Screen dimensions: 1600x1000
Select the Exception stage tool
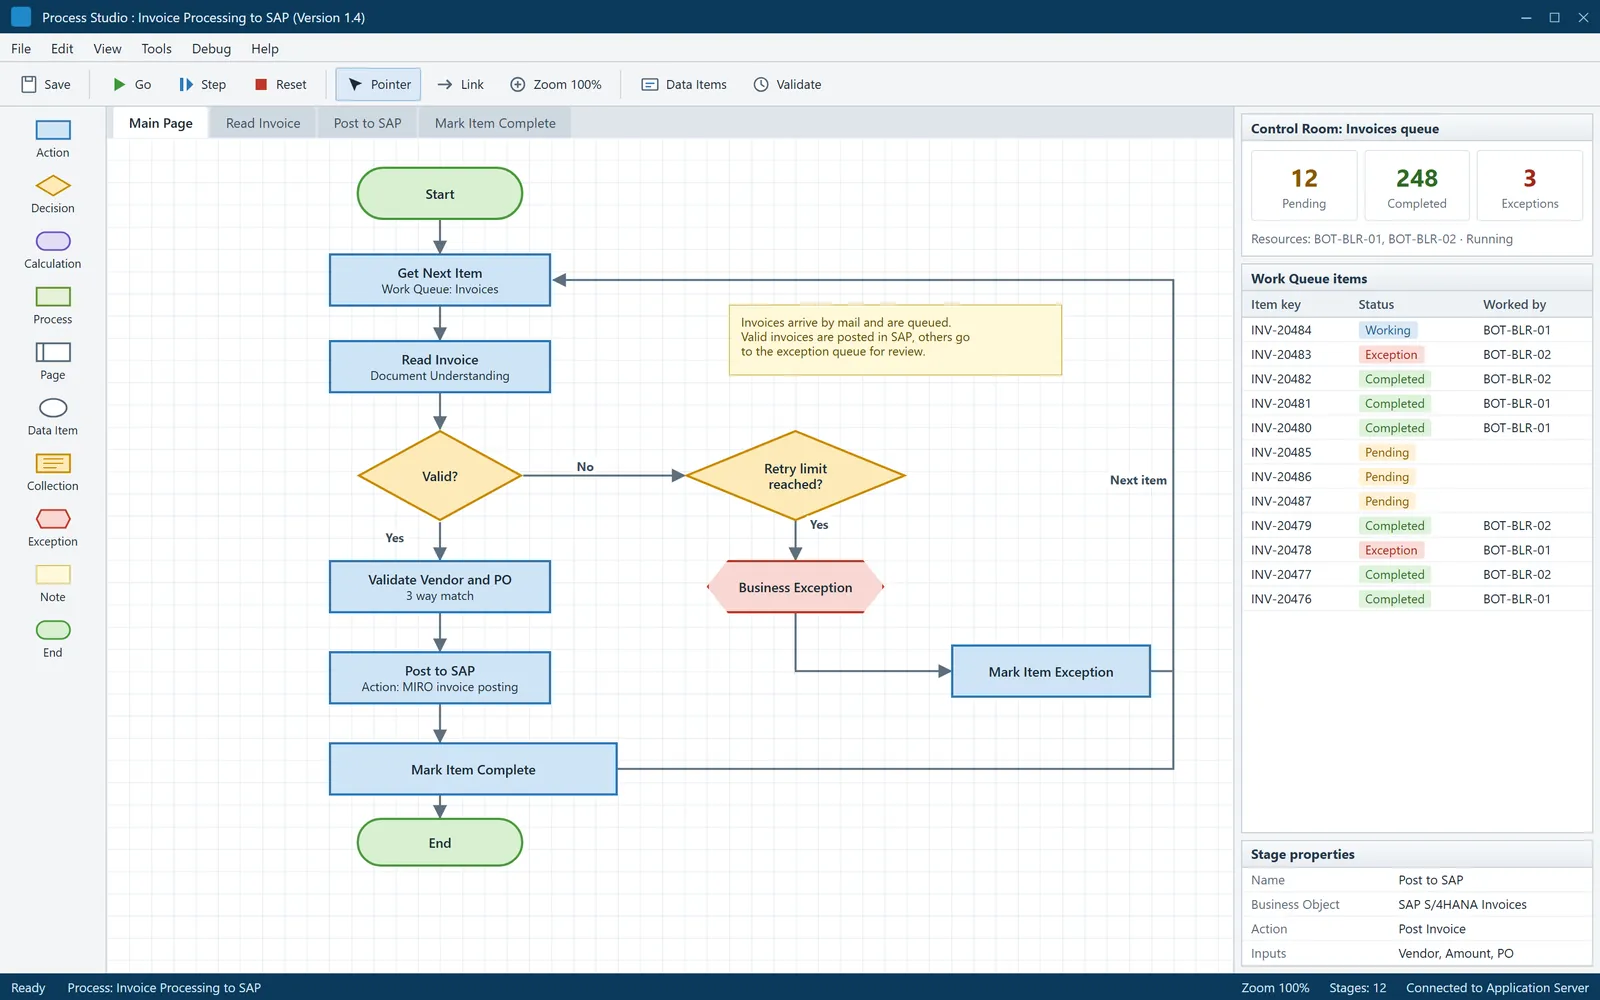pos(53,528)
